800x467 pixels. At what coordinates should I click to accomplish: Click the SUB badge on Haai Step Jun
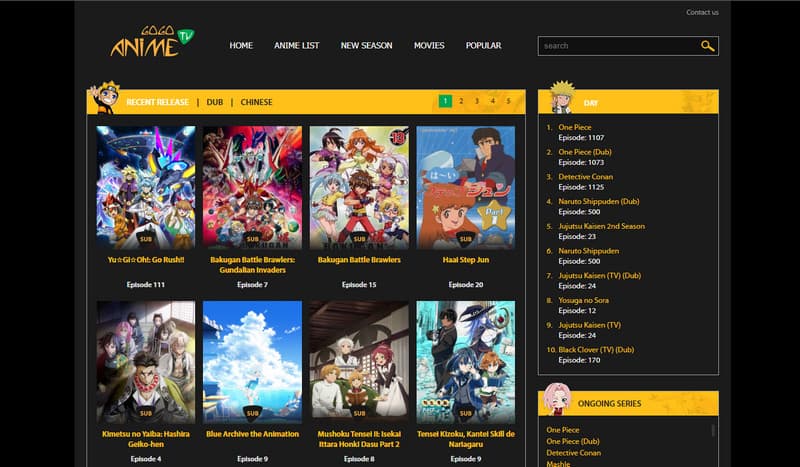465,239
